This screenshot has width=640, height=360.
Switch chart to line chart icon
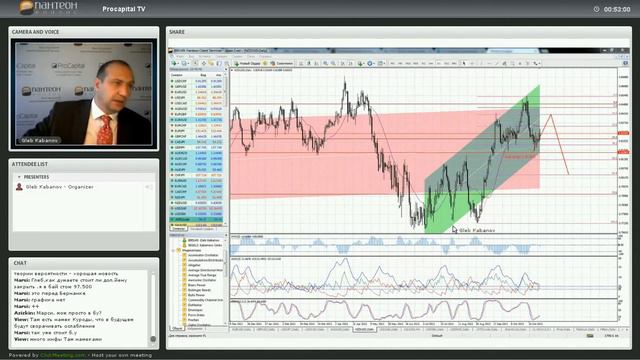click(x=316, y=63)
